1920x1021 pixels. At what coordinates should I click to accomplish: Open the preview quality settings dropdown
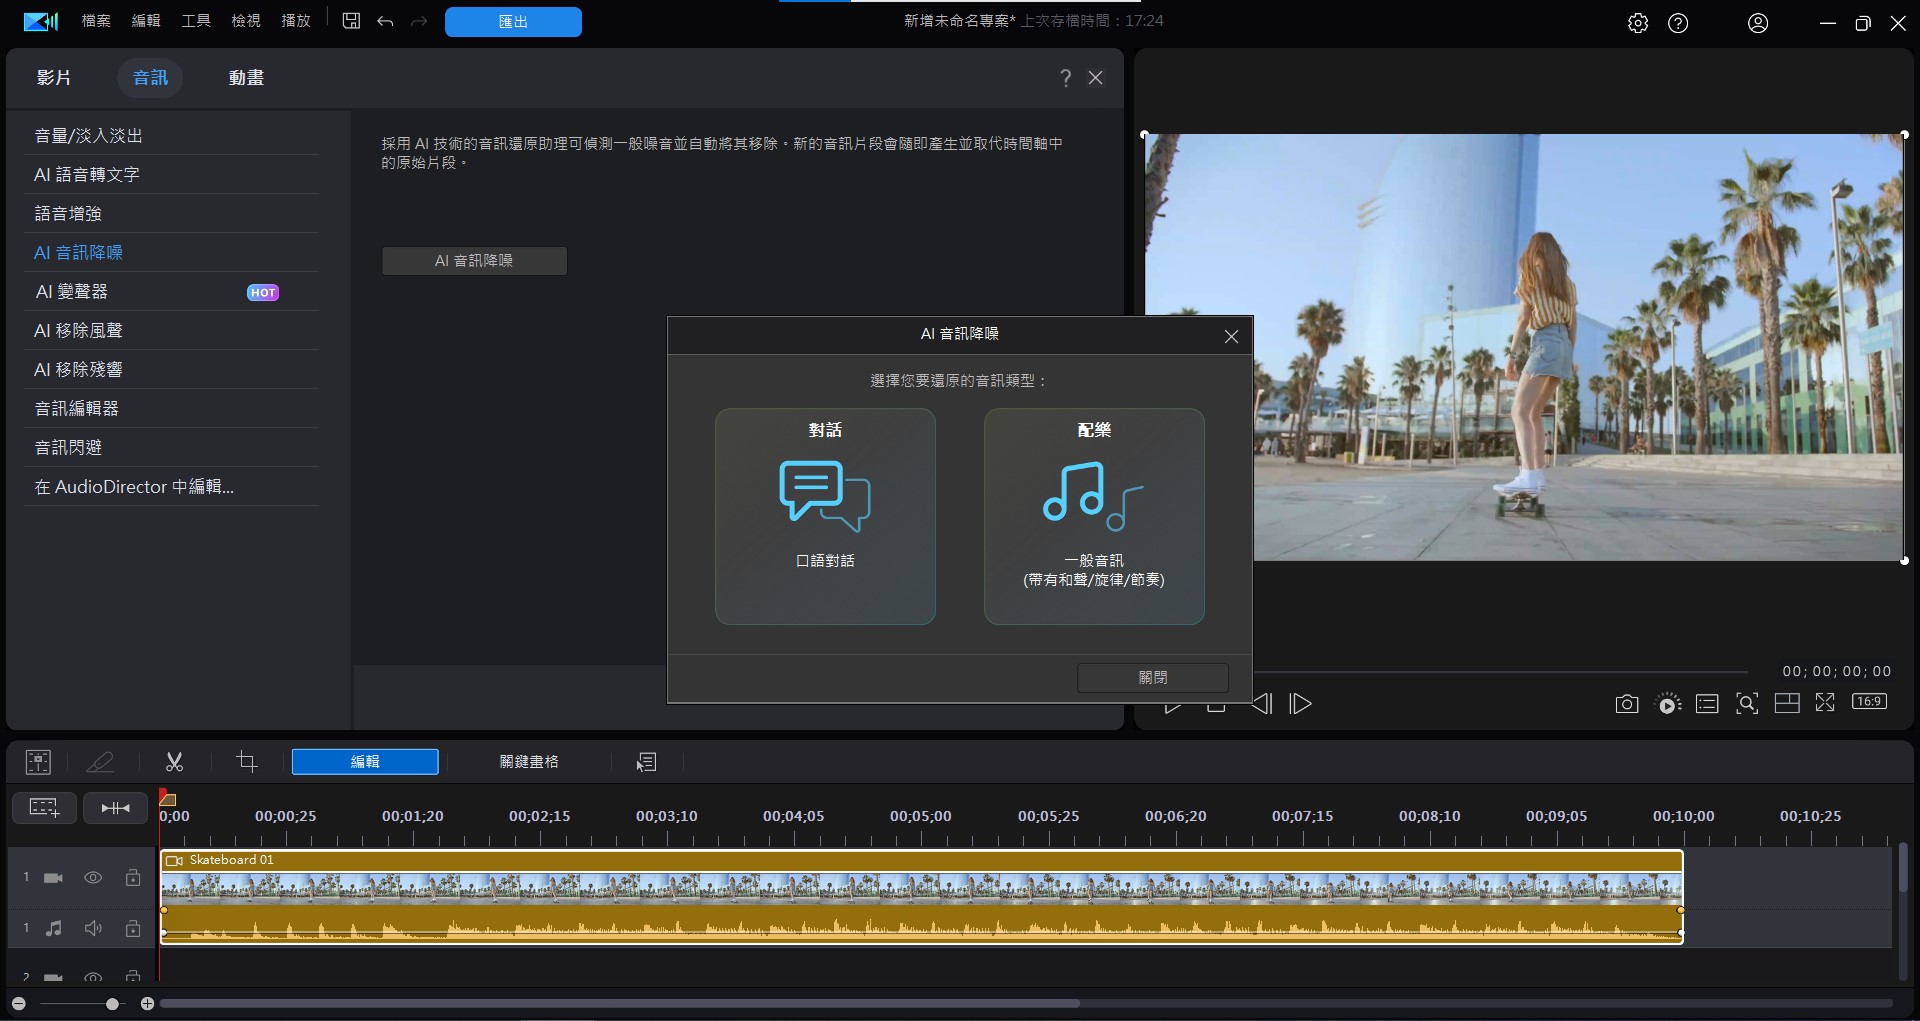click(1669, 704)
